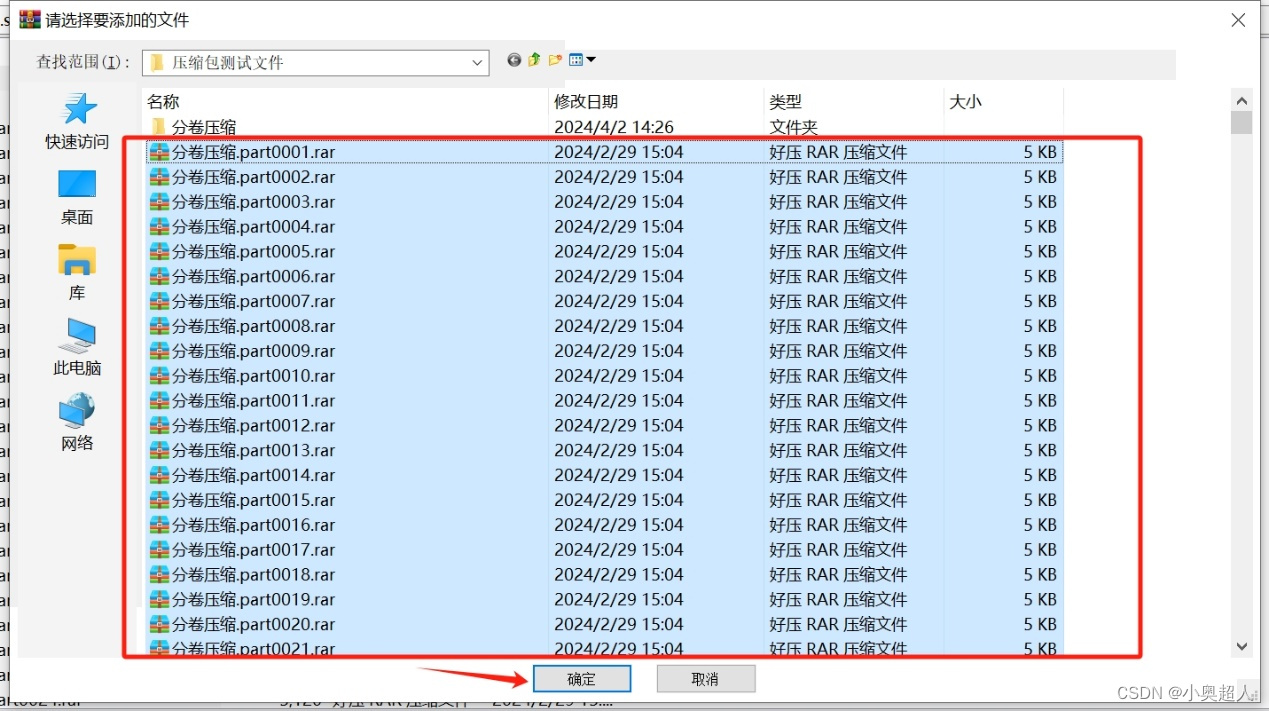Click the 取消 button
Viewport: 1269px width, 711px height.
click(705, 679)
